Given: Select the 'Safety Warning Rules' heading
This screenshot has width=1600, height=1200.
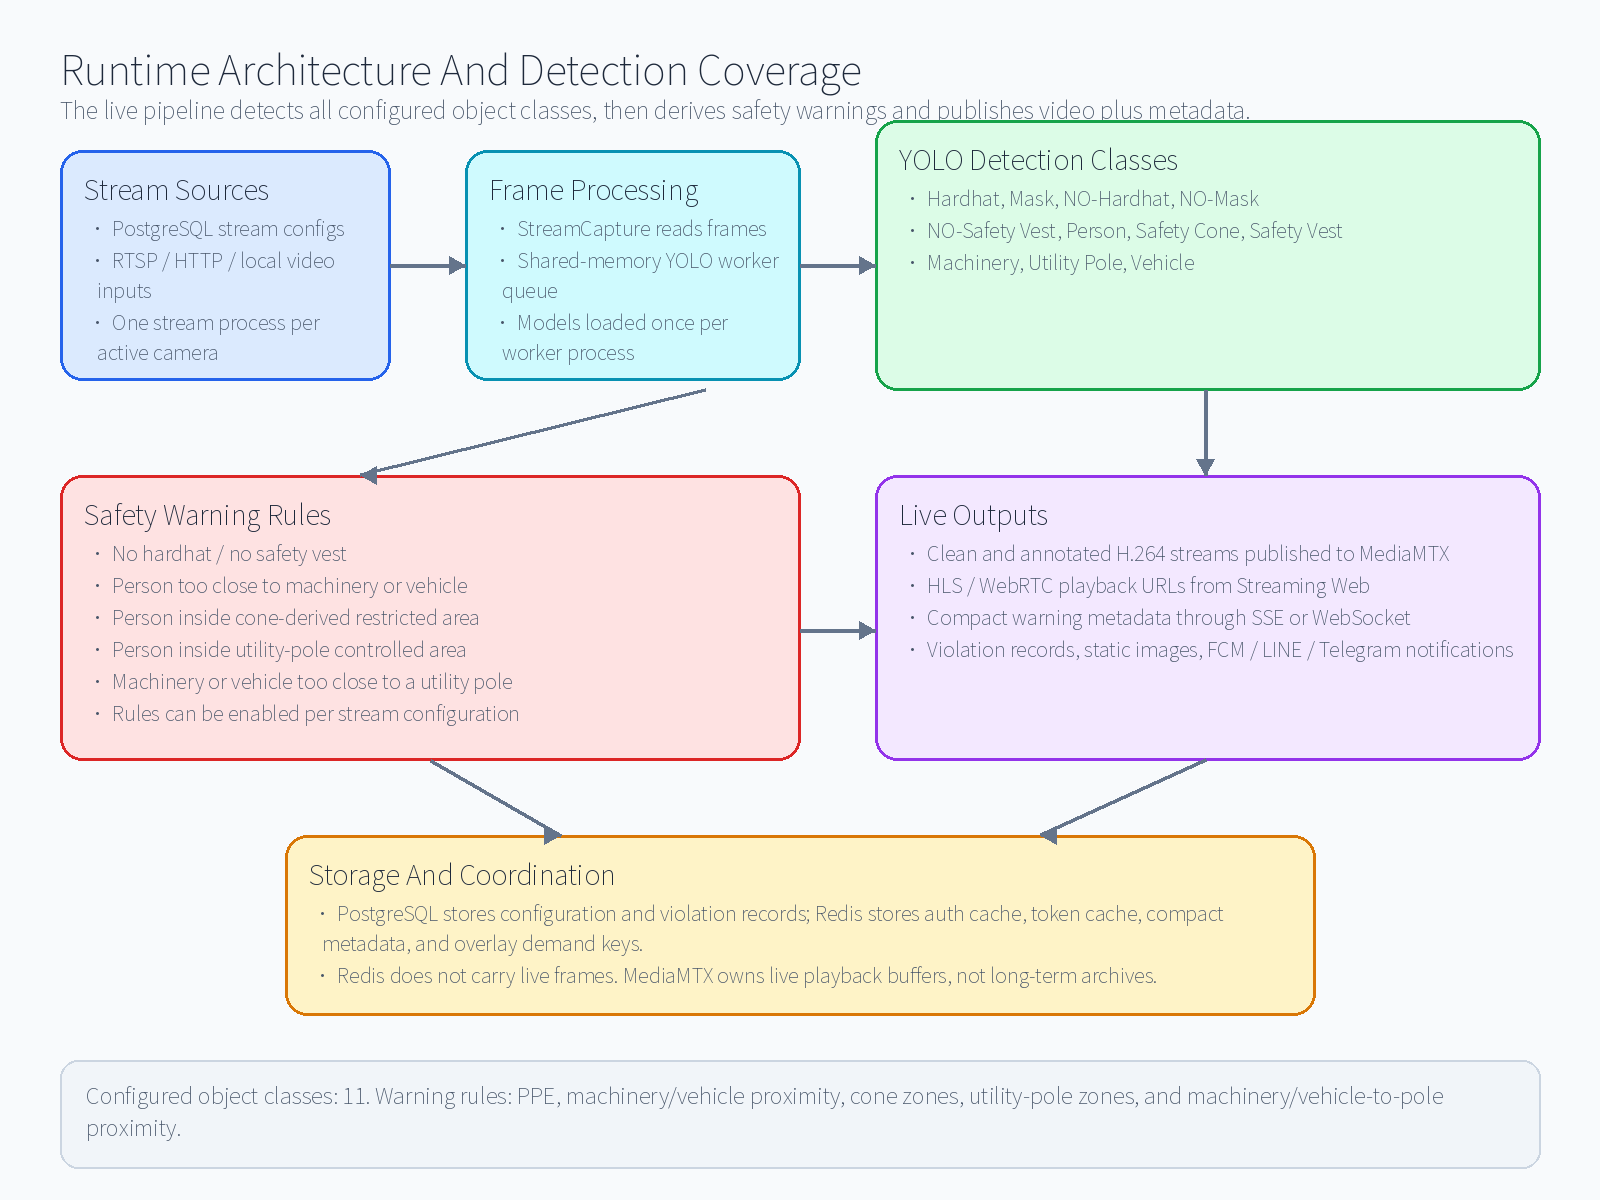Looking at the screenshot, I should tap(207, 515).
